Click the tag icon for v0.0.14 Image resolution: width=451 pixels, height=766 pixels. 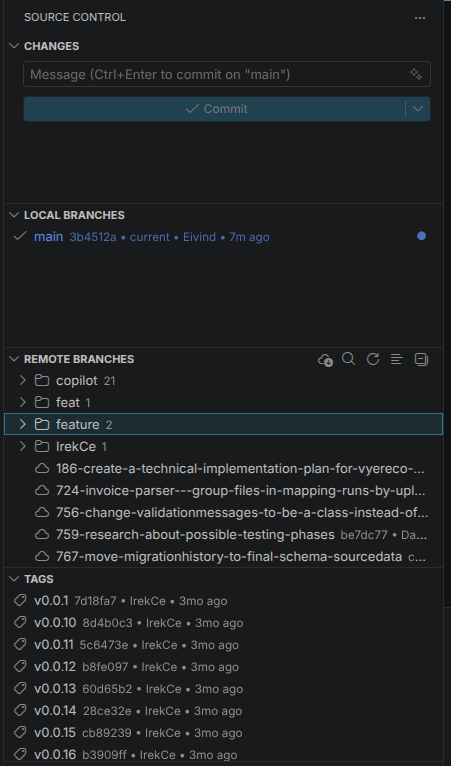tap(20, 710)
